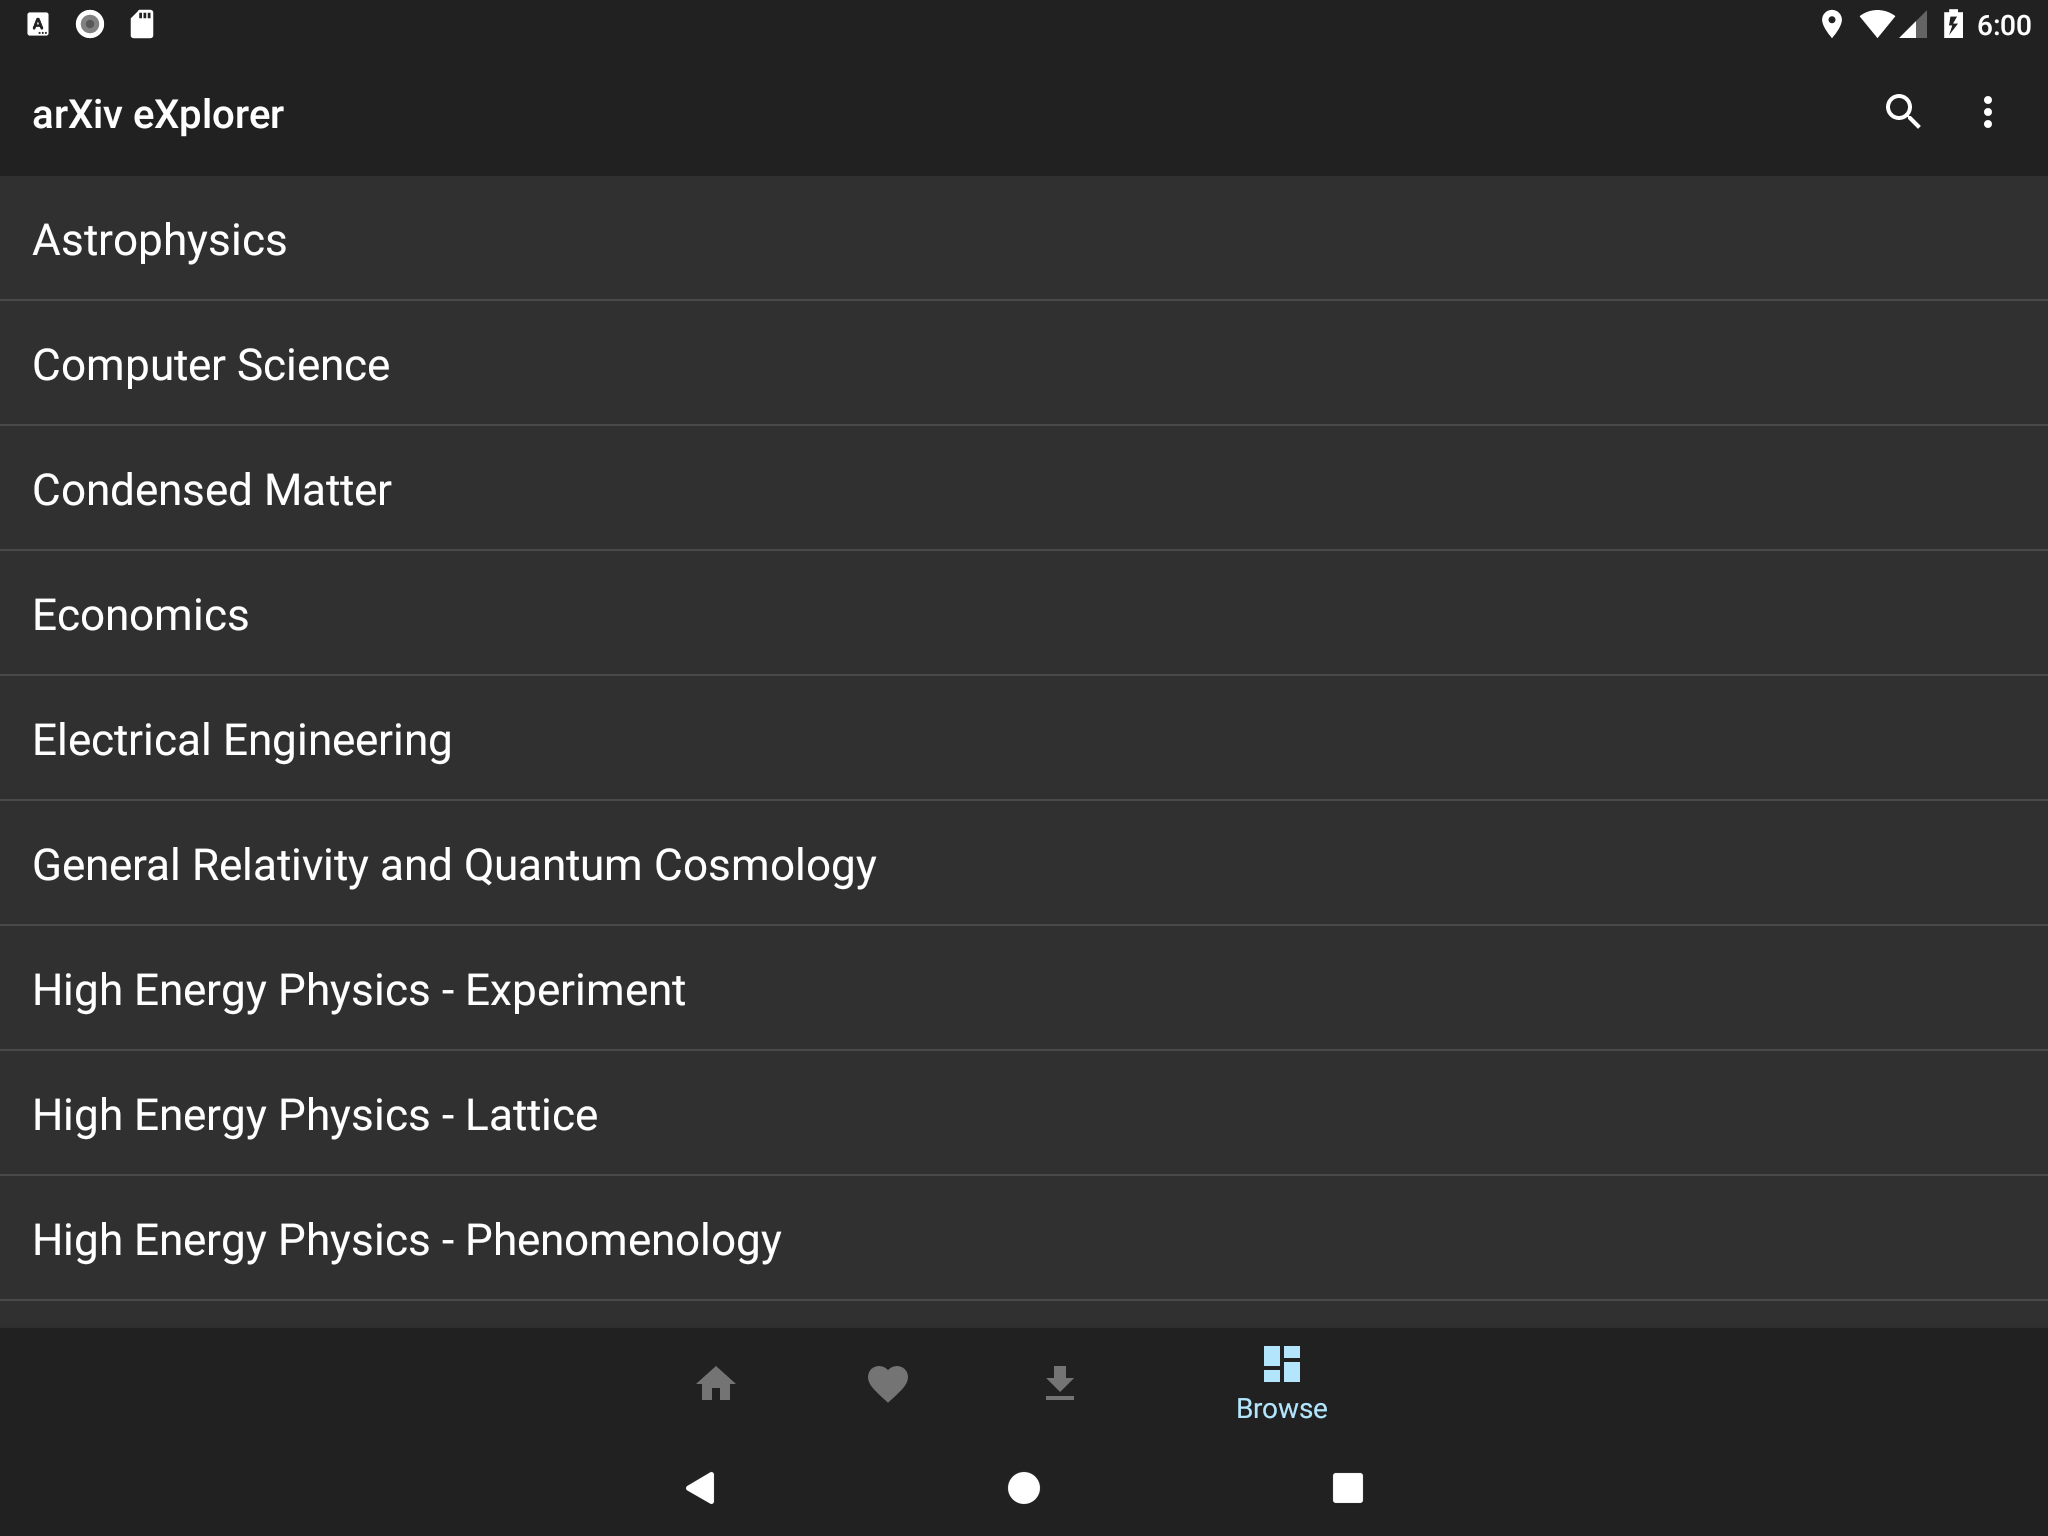
Task: Expand the Electrical Engineering category
Action: pos(242,740)
